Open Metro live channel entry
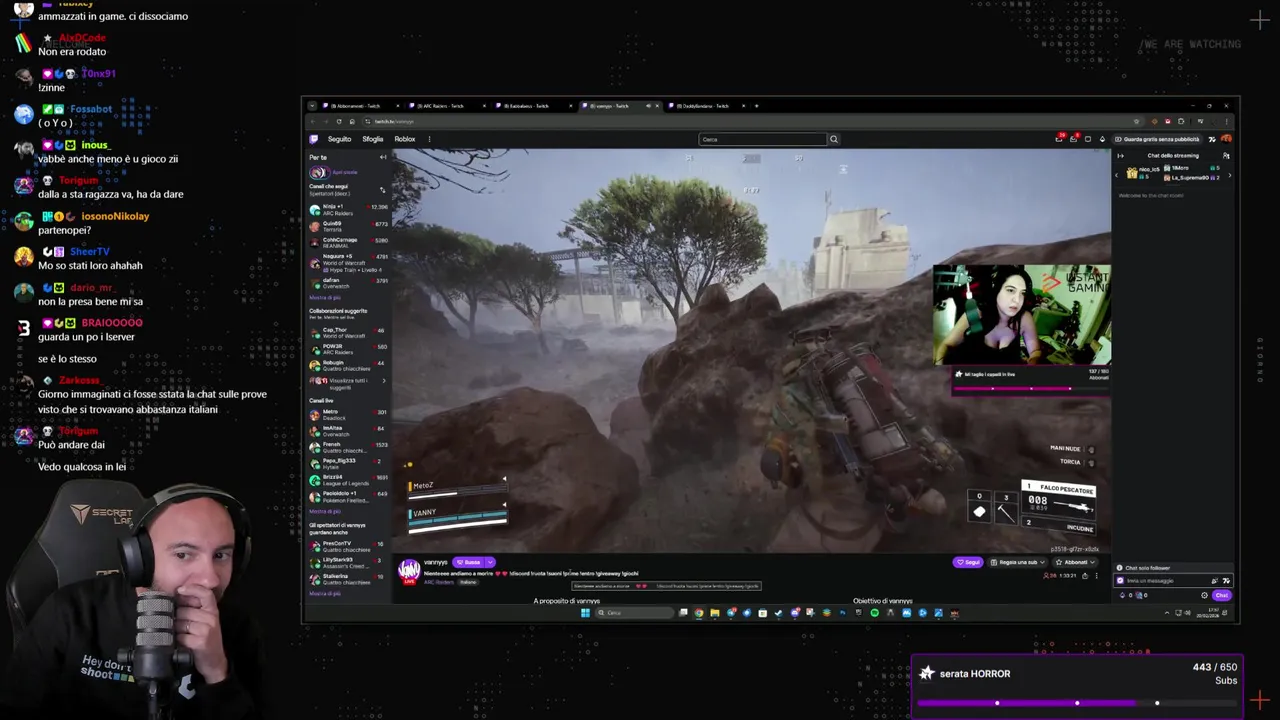Viewport: 1280px width, 720px height. coord(348,414)
